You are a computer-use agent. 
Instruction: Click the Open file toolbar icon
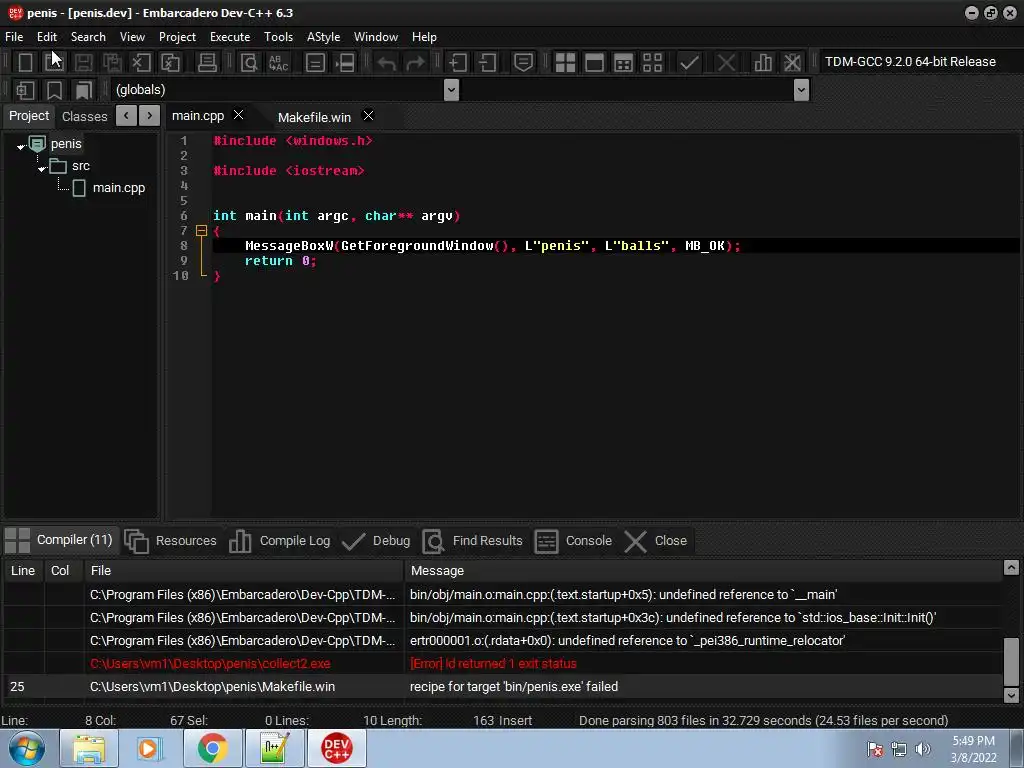[54, 63]
